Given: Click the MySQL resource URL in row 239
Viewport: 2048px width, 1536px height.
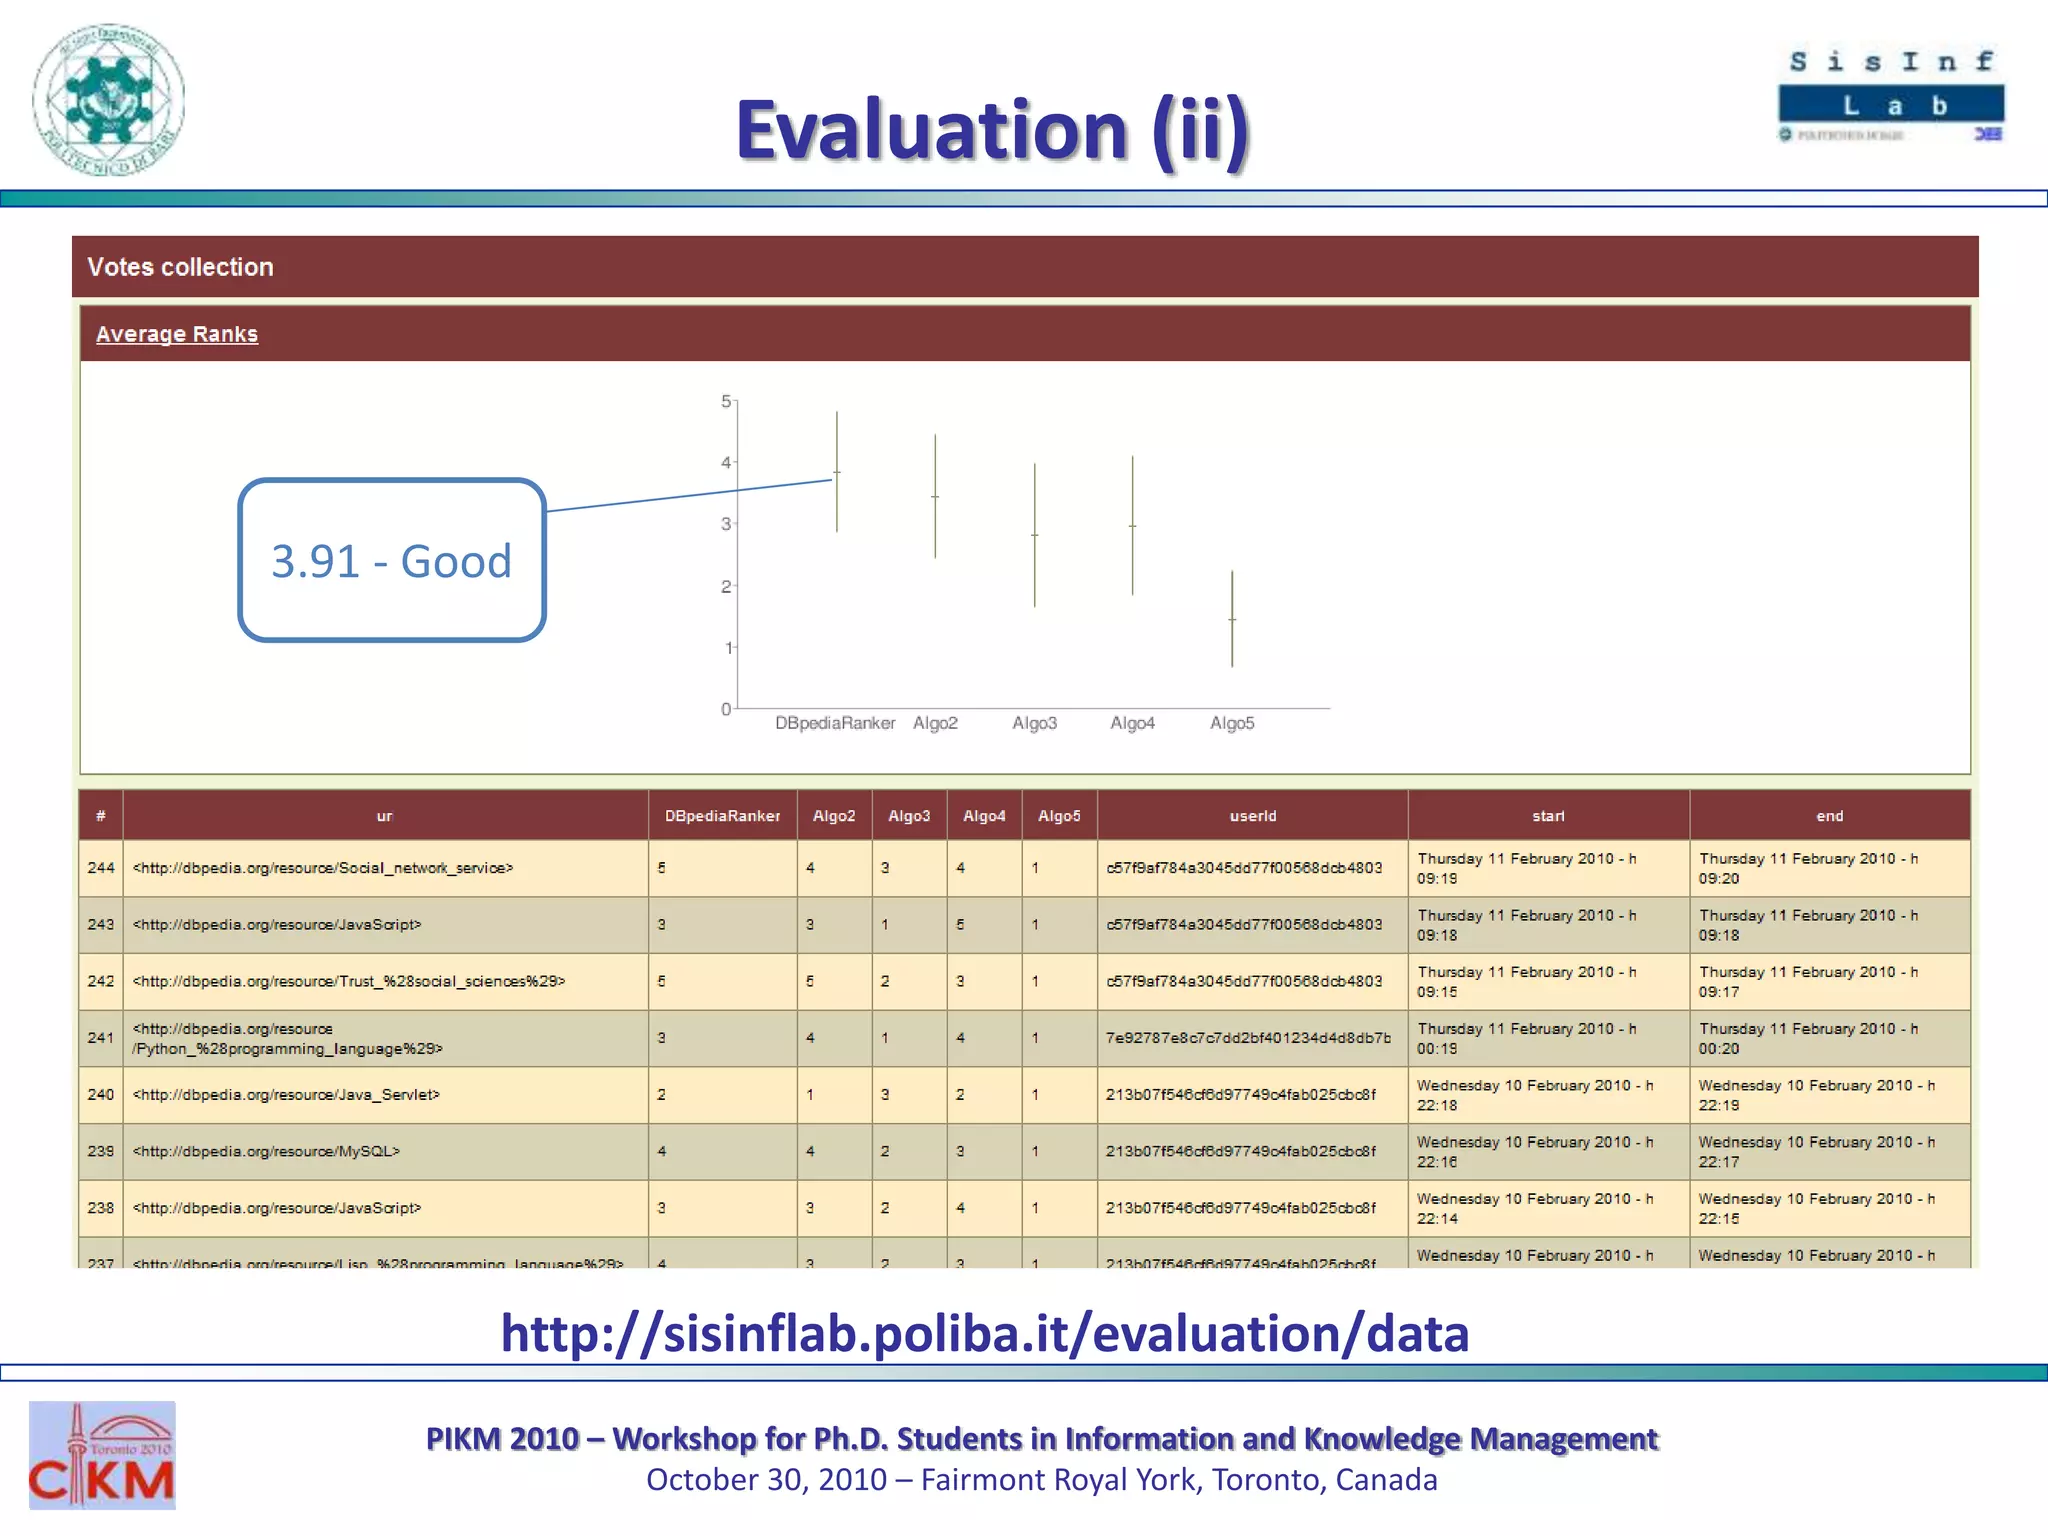Looking at the screenshot, I should click(x=266, y=1151).
